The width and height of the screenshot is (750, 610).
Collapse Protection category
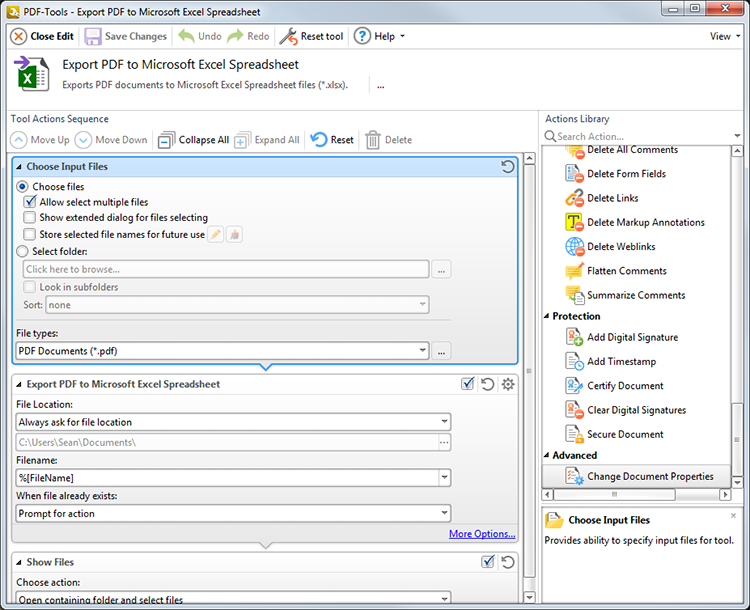[547, 316]
